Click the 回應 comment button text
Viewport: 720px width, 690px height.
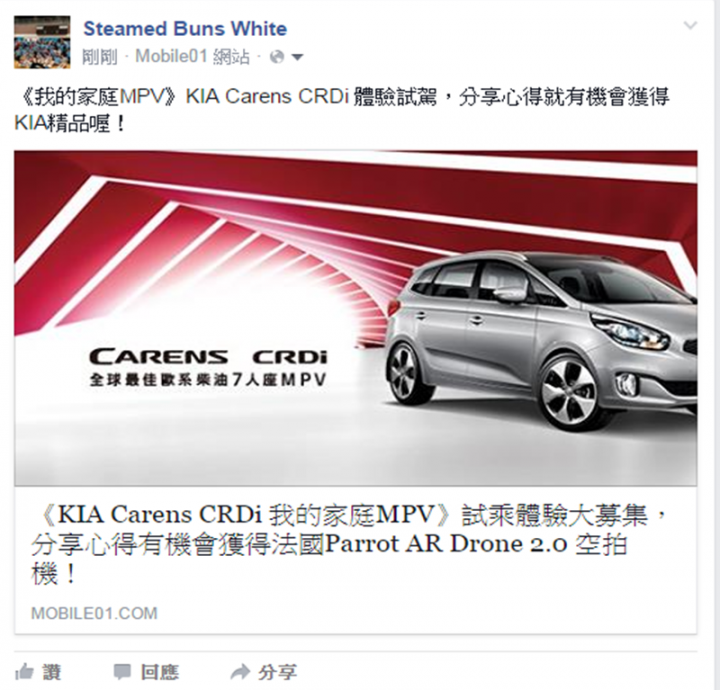click(159, 673)
